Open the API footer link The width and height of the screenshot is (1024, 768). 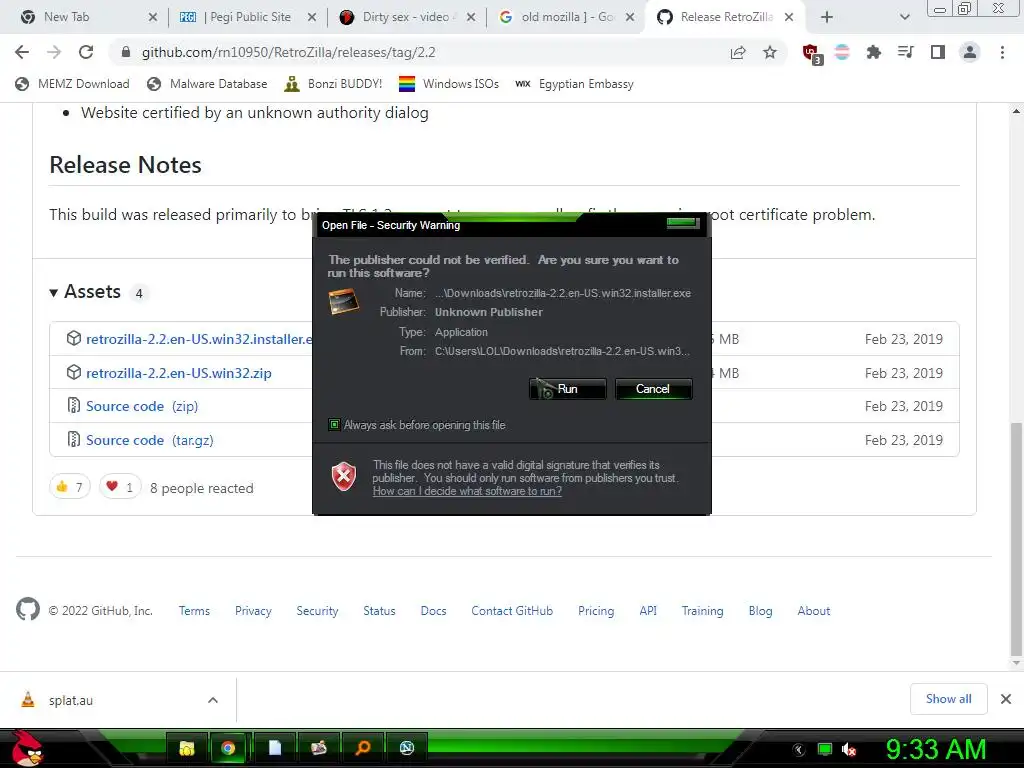coord(648,611)
